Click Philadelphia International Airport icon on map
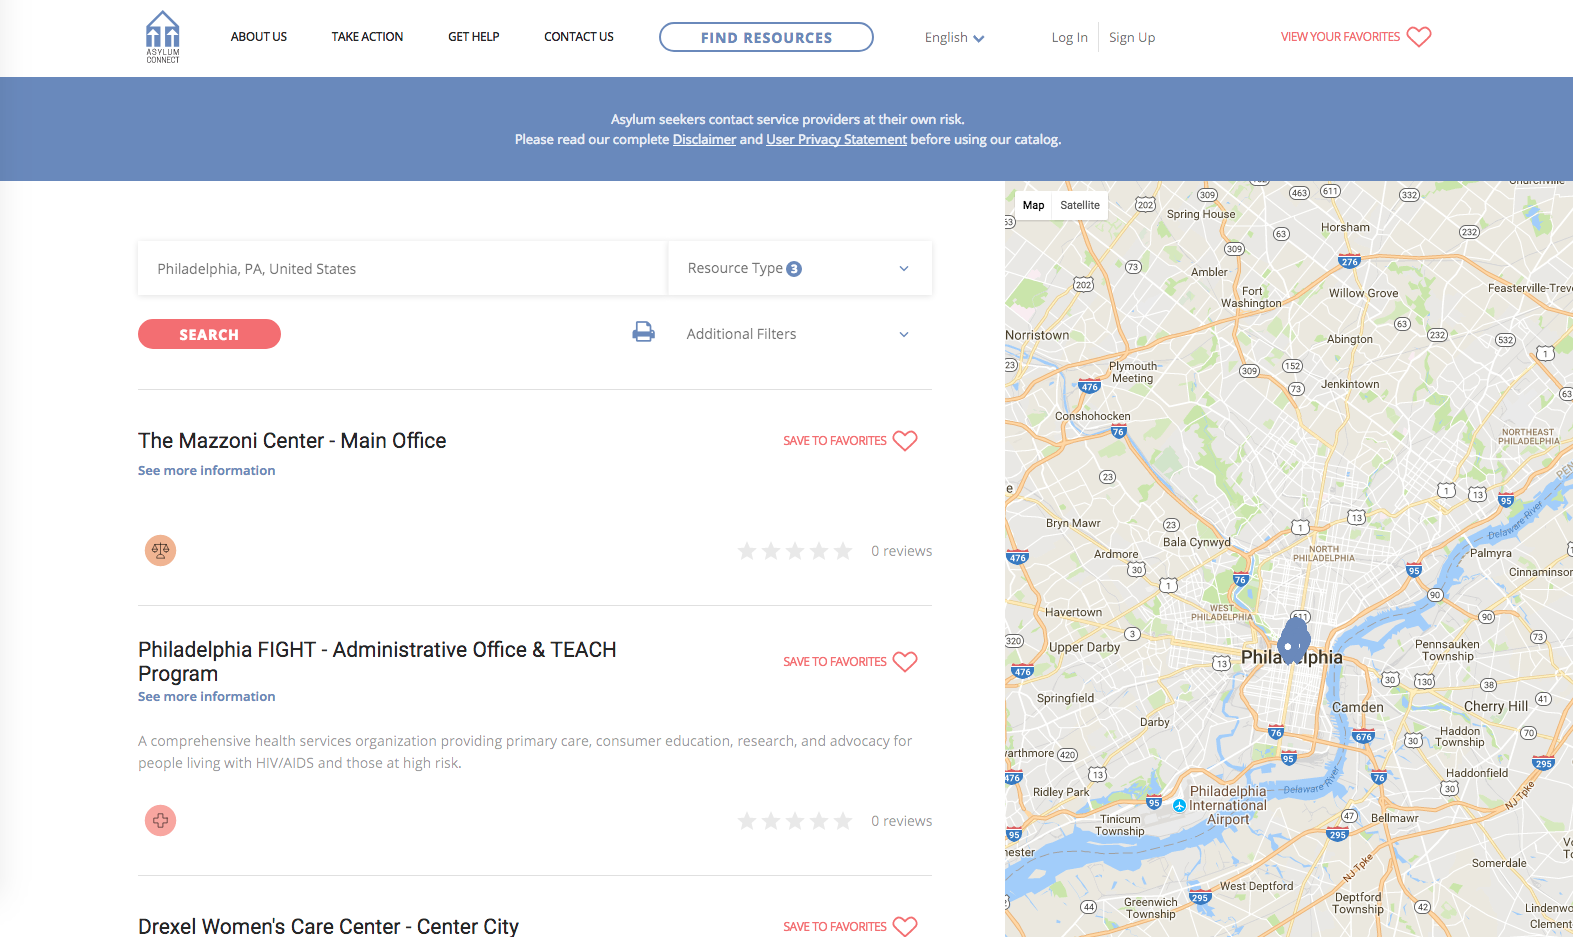The width and height of the screenshot is (1573, 937). pos(1180,805)
